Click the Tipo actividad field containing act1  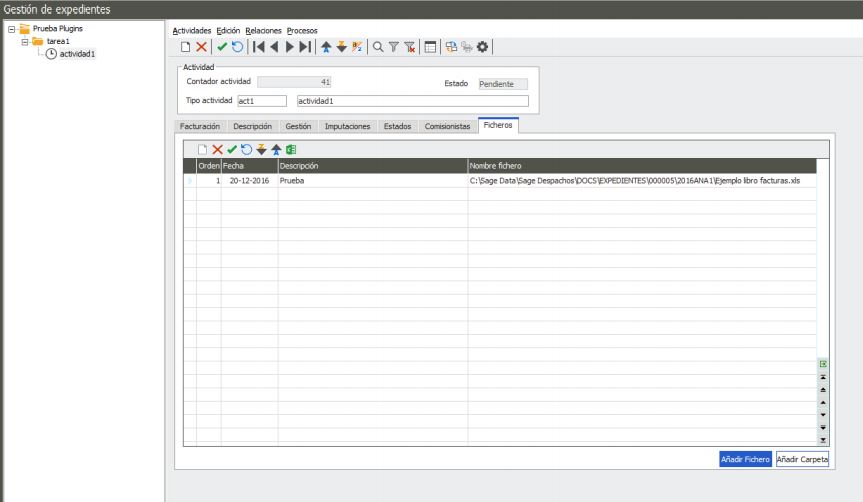pyautogui.click(x=262, y=101)
